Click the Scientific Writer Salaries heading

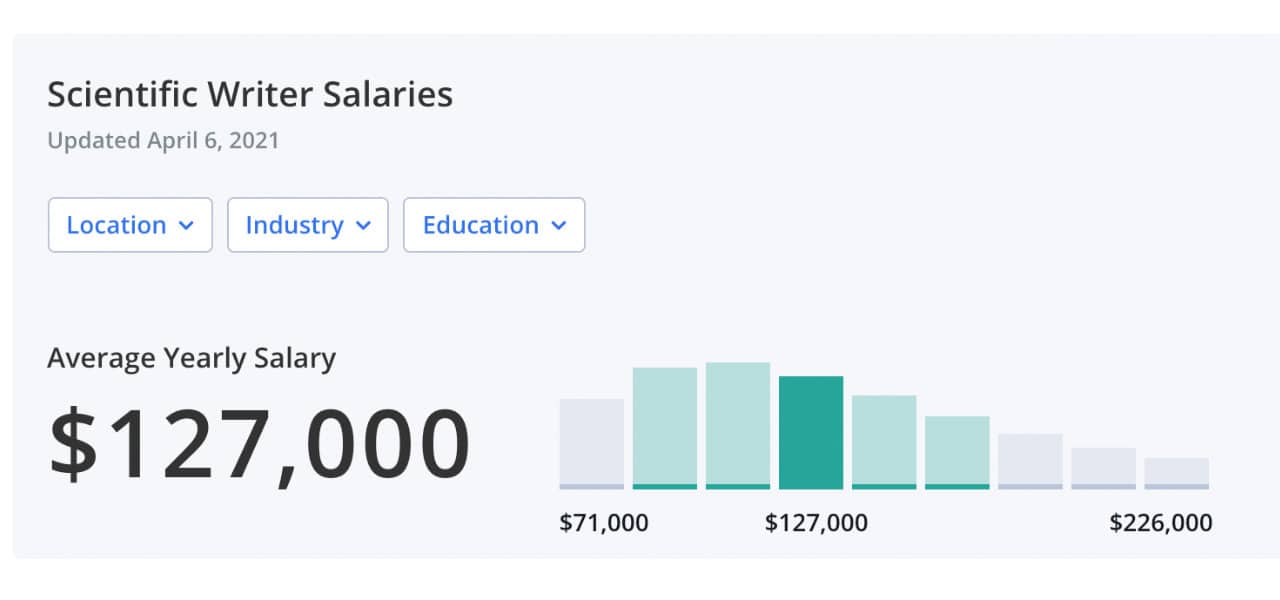pyautogui.click(x=250, y=94)
